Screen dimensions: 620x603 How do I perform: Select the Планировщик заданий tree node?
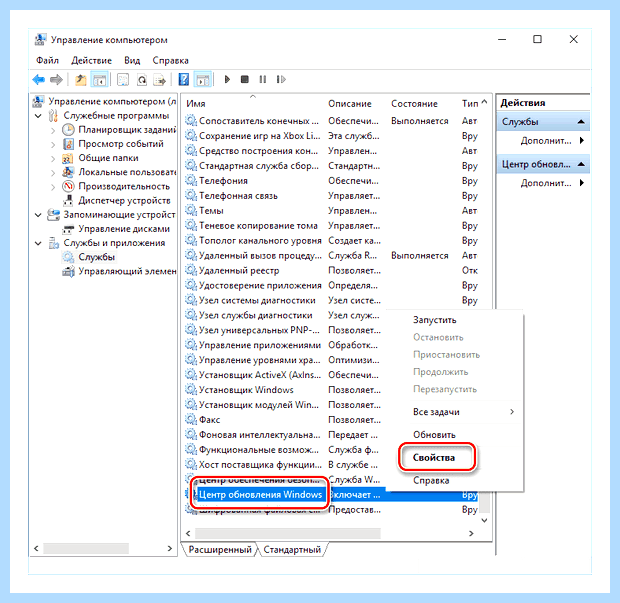point(127,130)
